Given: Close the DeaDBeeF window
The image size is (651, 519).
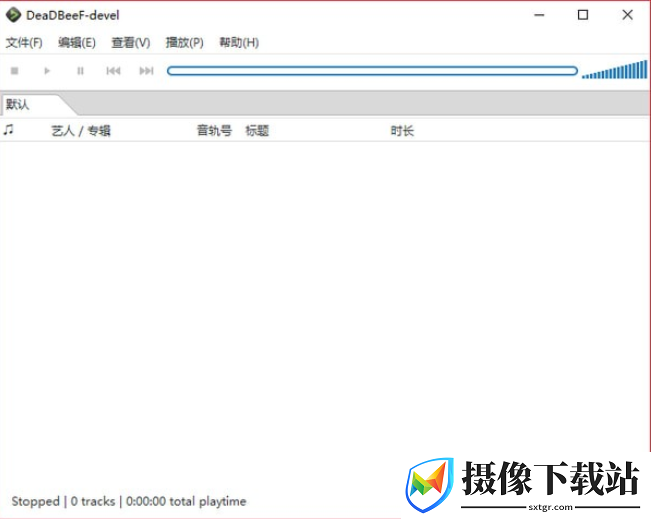Looking at the screenshot, I should (x=627, y=15).
